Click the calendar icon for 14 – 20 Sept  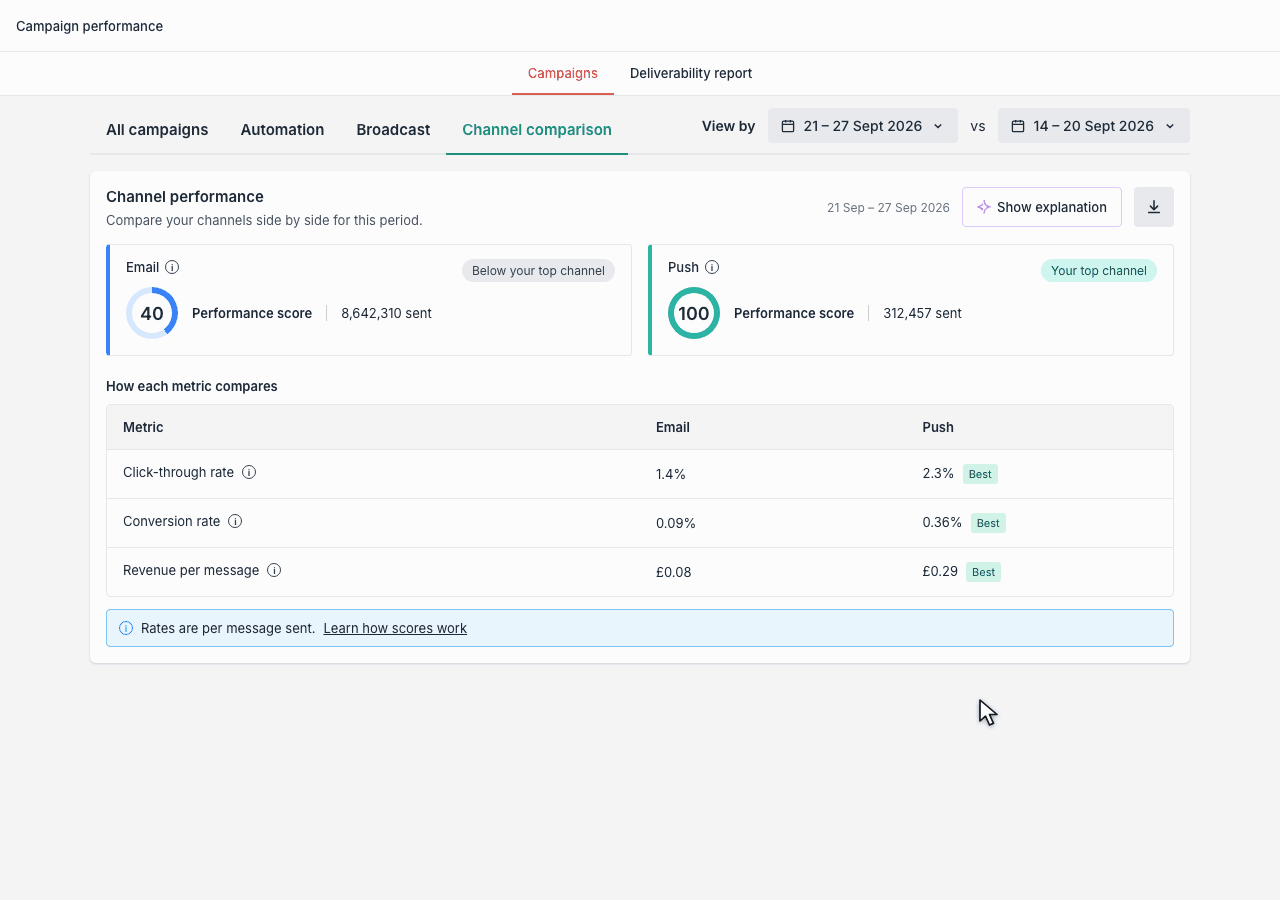click(x=1018, y=126)
